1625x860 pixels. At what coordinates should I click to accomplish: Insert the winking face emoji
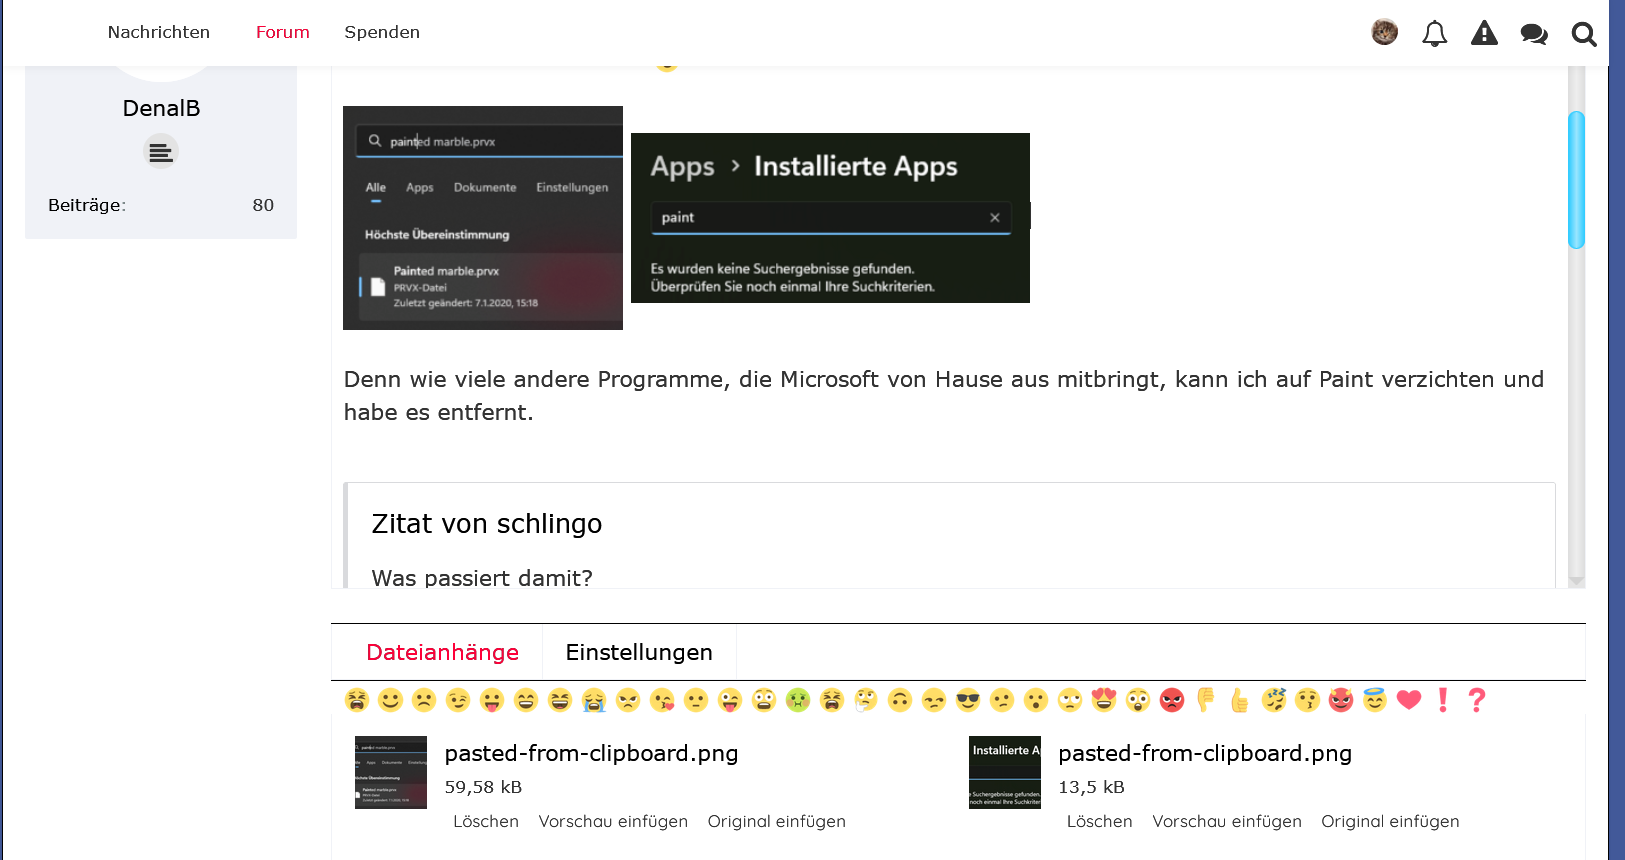pyautogui.click(x=458, y=700)
